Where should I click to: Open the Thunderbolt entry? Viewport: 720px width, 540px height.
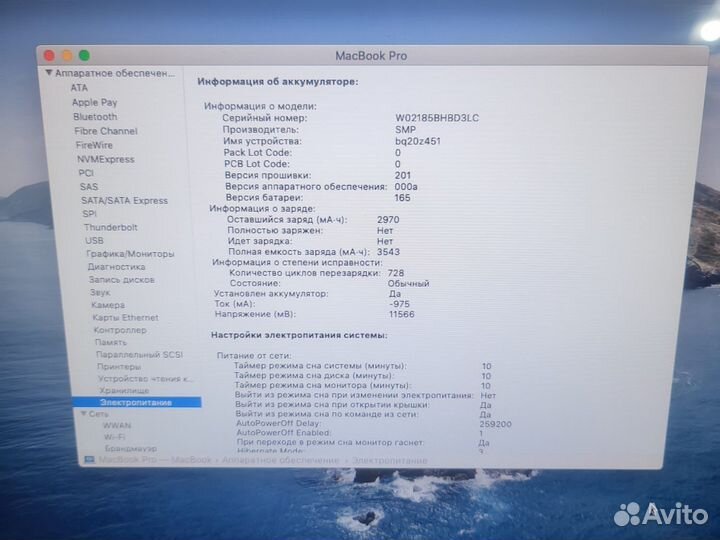(x=111, y=227)
